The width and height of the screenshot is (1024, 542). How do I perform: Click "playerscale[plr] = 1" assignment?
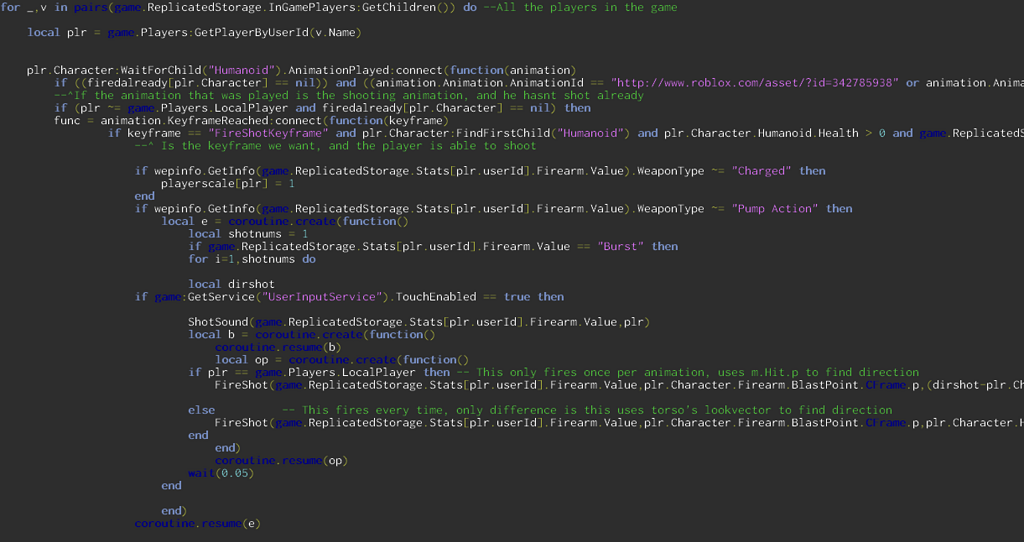(228, 183)
